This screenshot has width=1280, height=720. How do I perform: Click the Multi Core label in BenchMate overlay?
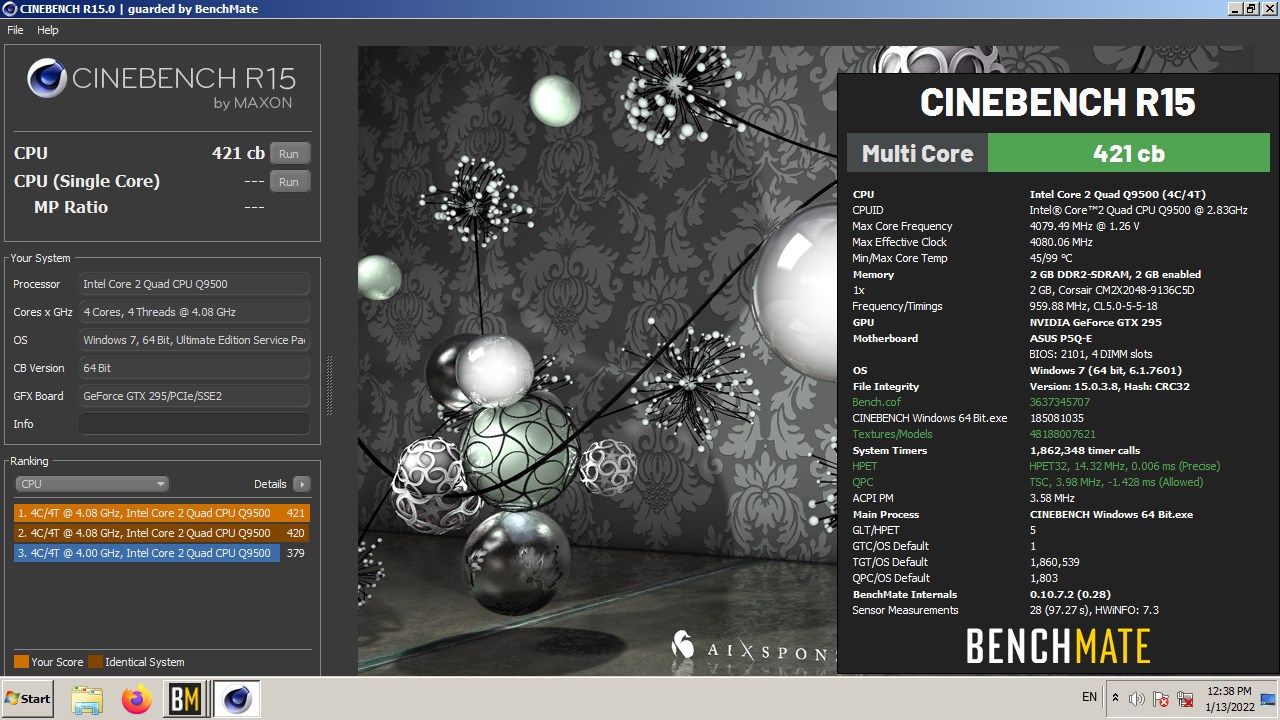tap(917, 153)
